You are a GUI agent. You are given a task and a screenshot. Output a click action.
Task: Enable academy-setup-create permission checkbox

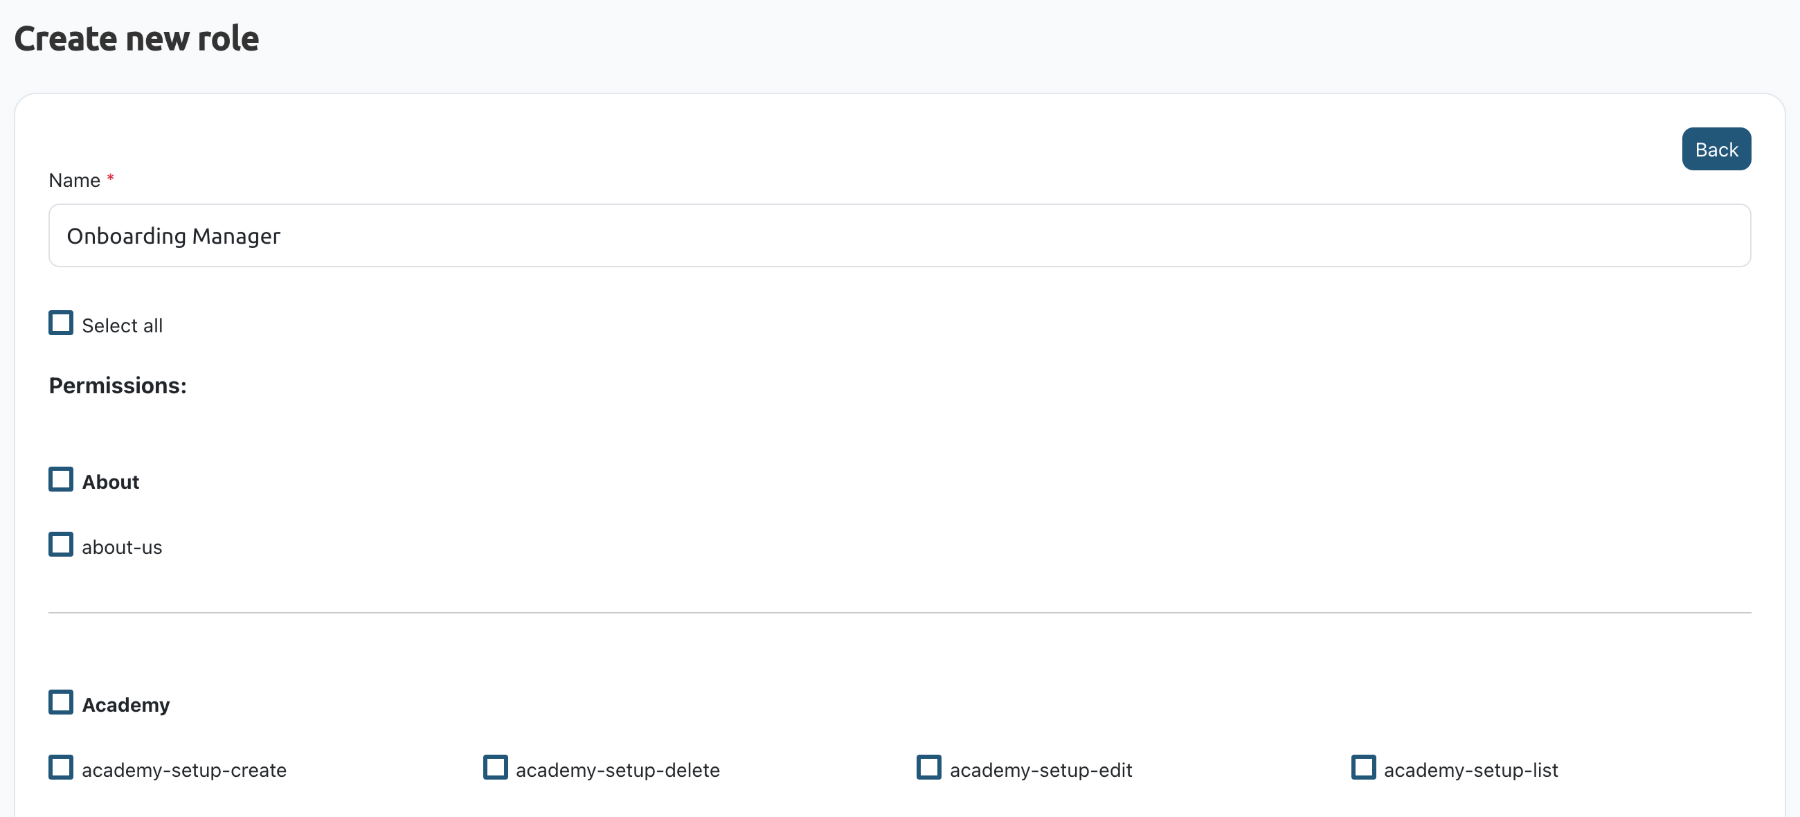pyautogui.click(x=61, y=767)
